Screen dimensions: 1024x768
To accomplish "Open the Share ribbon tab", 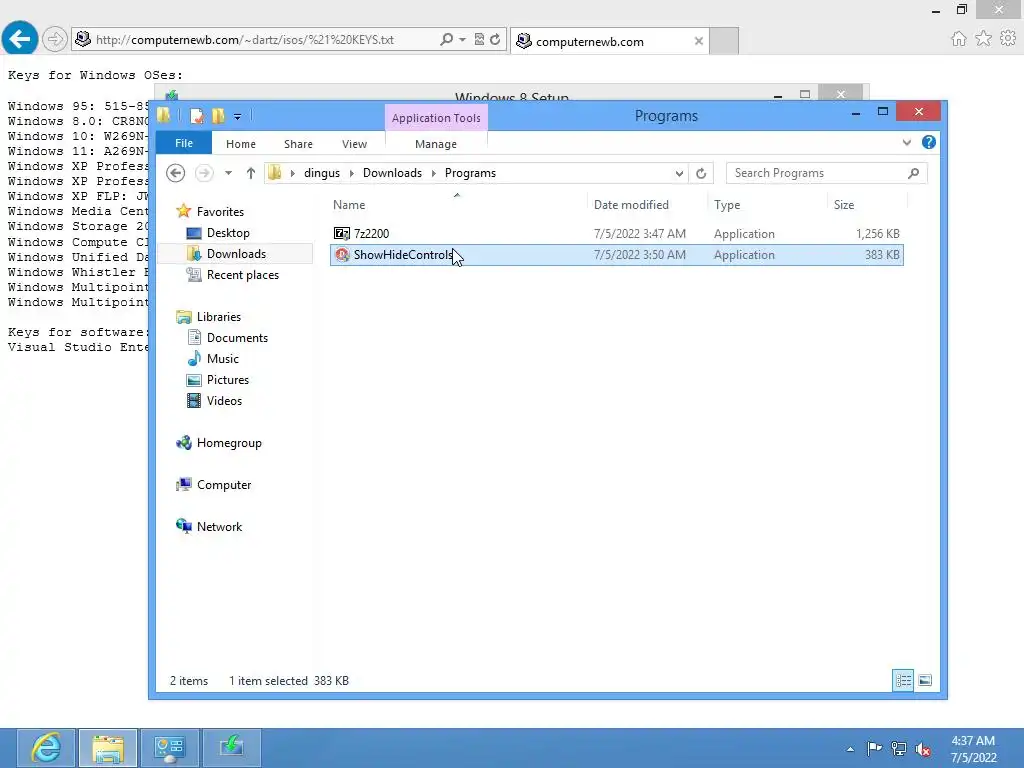I will [298, 144].
